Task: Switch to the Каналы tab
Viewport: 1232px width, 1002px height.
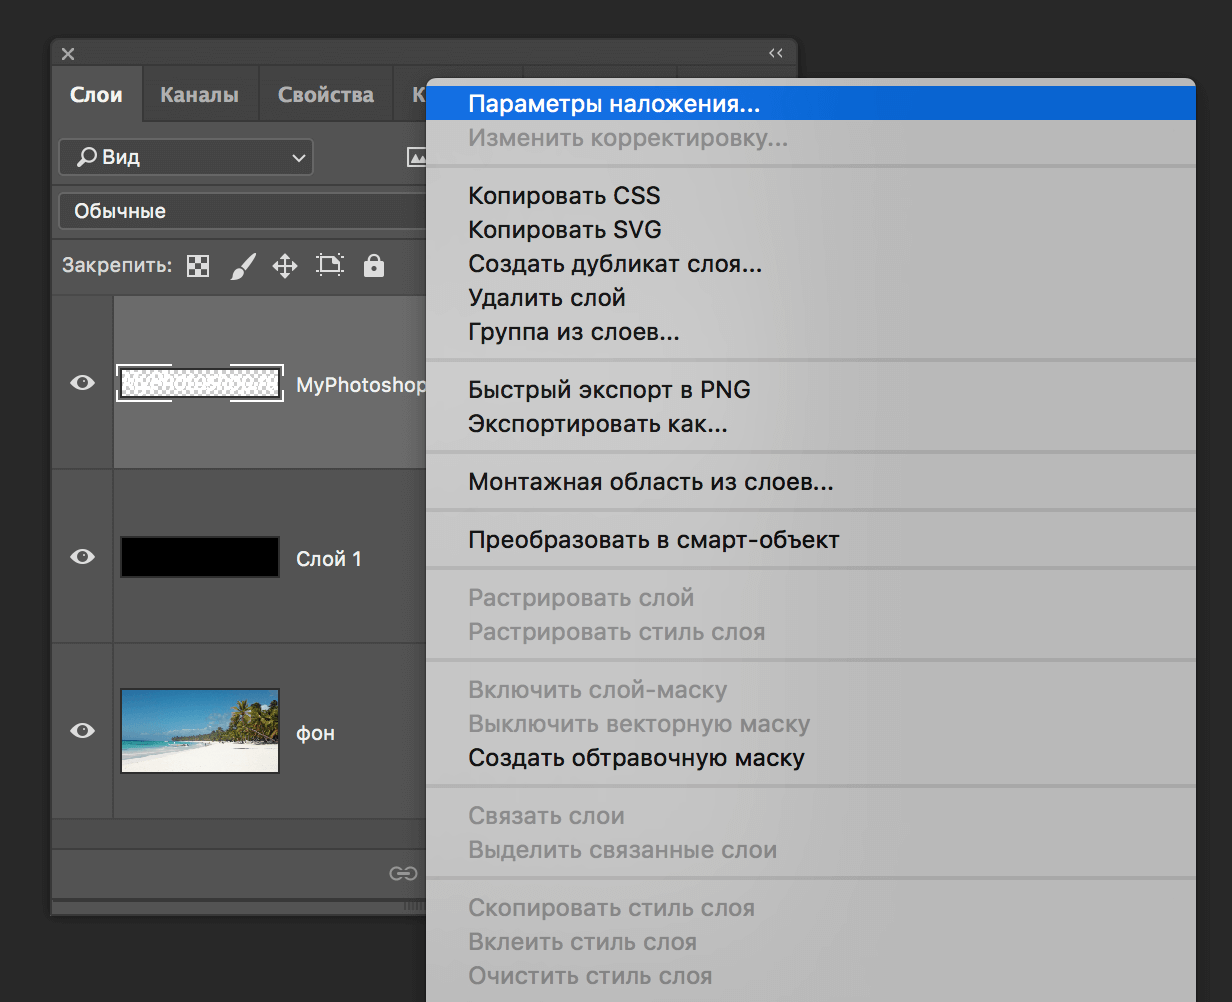Action: [x=200, y=96]
